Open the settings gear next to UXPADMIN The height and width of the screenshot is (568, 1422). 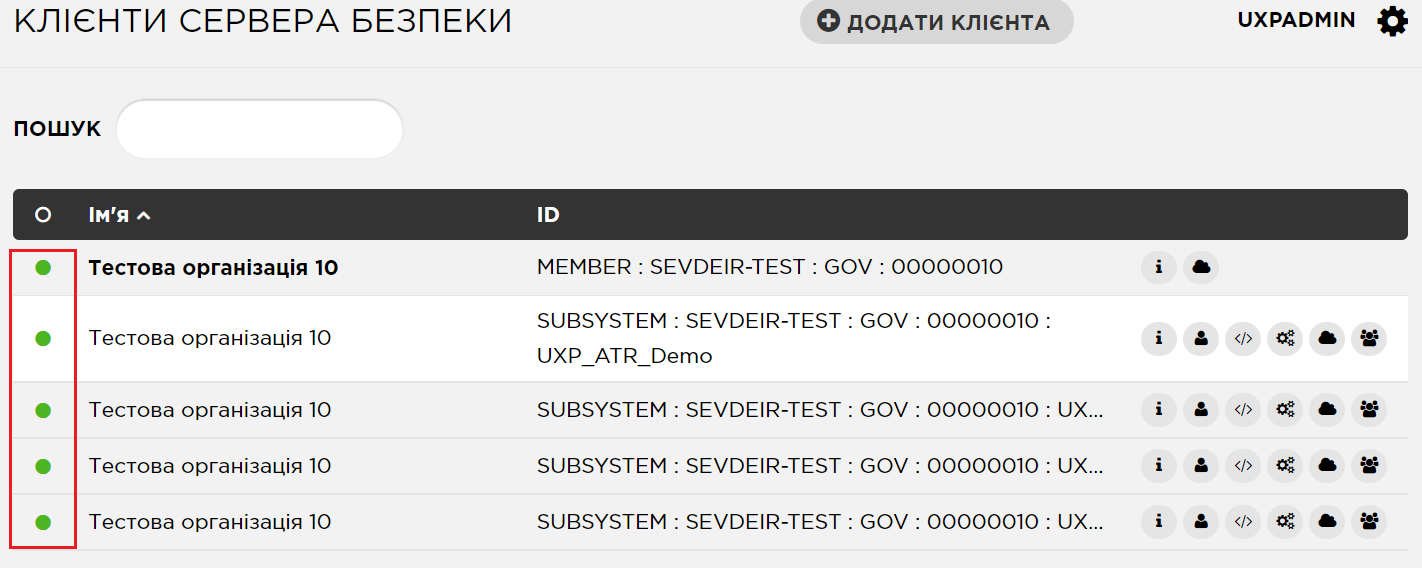tap(1392, 21)
